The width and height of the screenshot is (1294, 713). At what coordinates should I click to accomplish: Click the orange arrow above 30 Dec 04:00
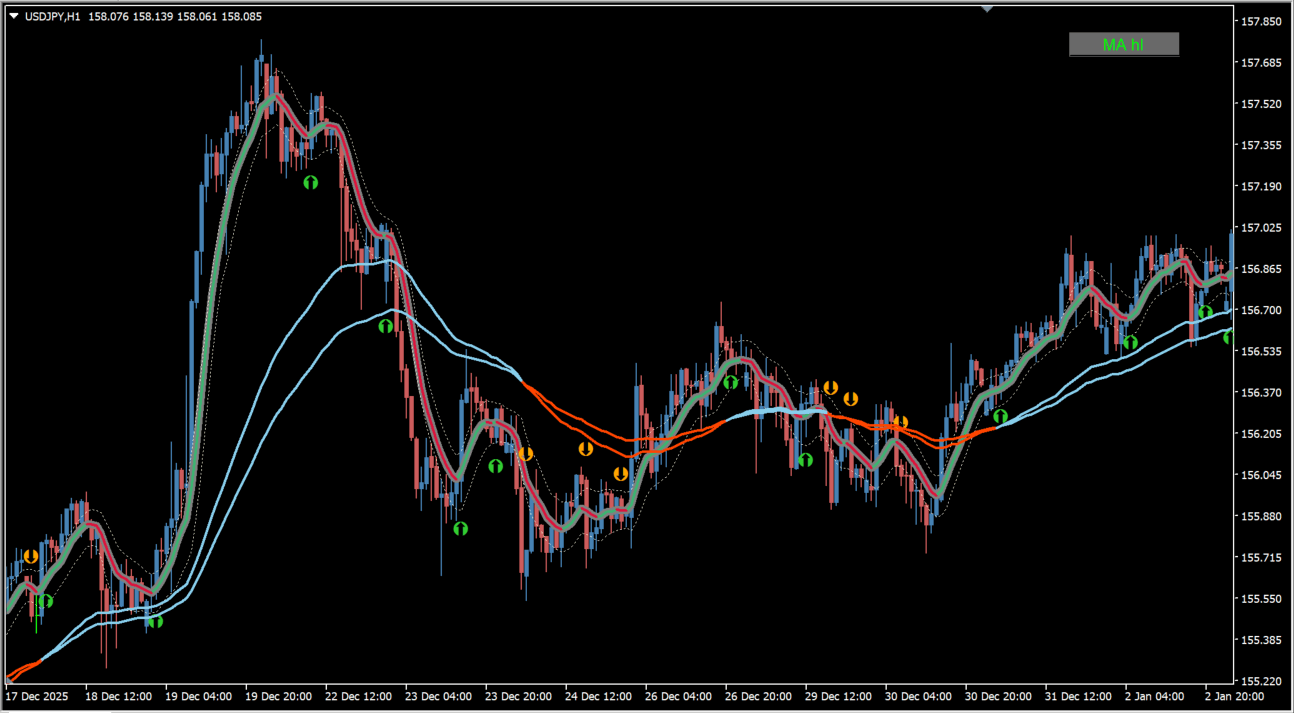(x=900, y=423)
